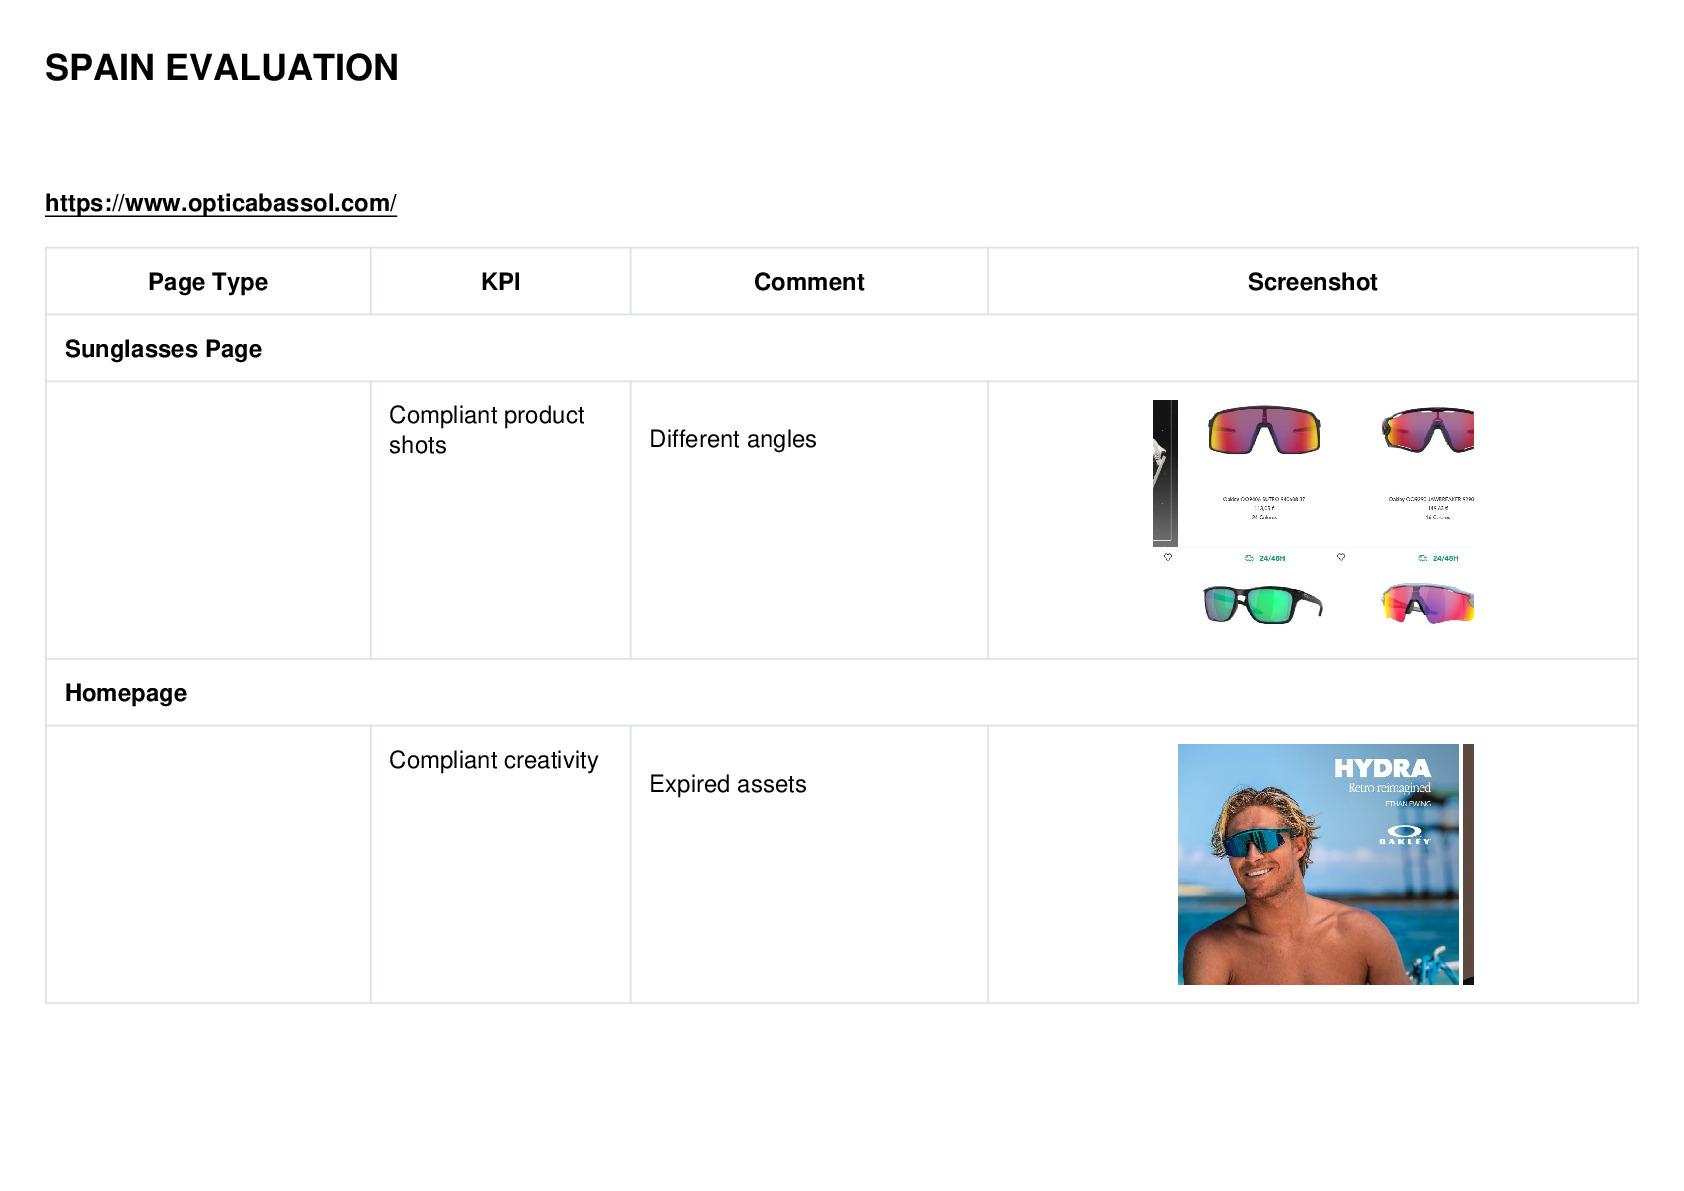Click the Oakley Sutro product name text

coord(1264,498)
